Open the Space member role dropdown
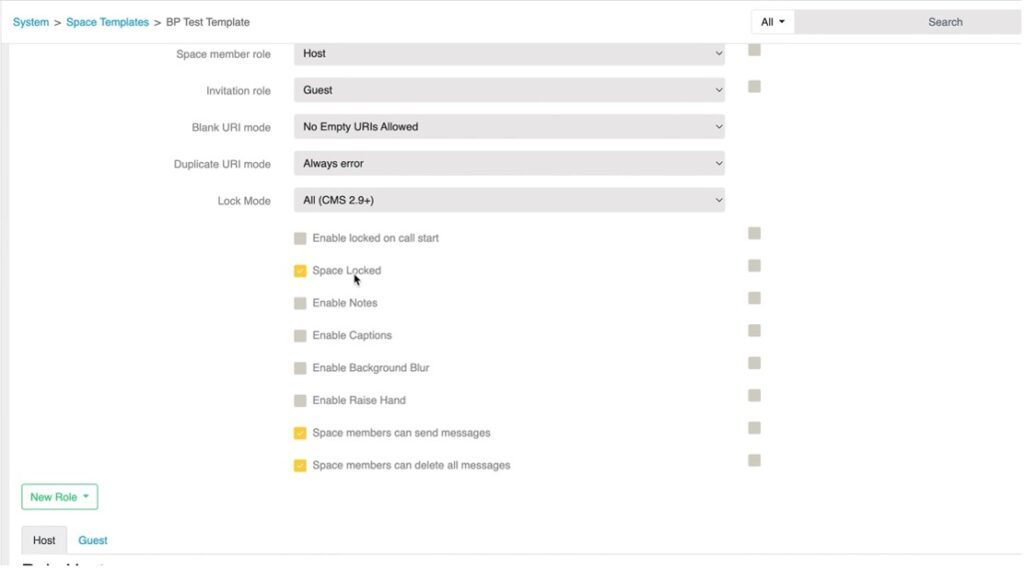 point(509,54)
